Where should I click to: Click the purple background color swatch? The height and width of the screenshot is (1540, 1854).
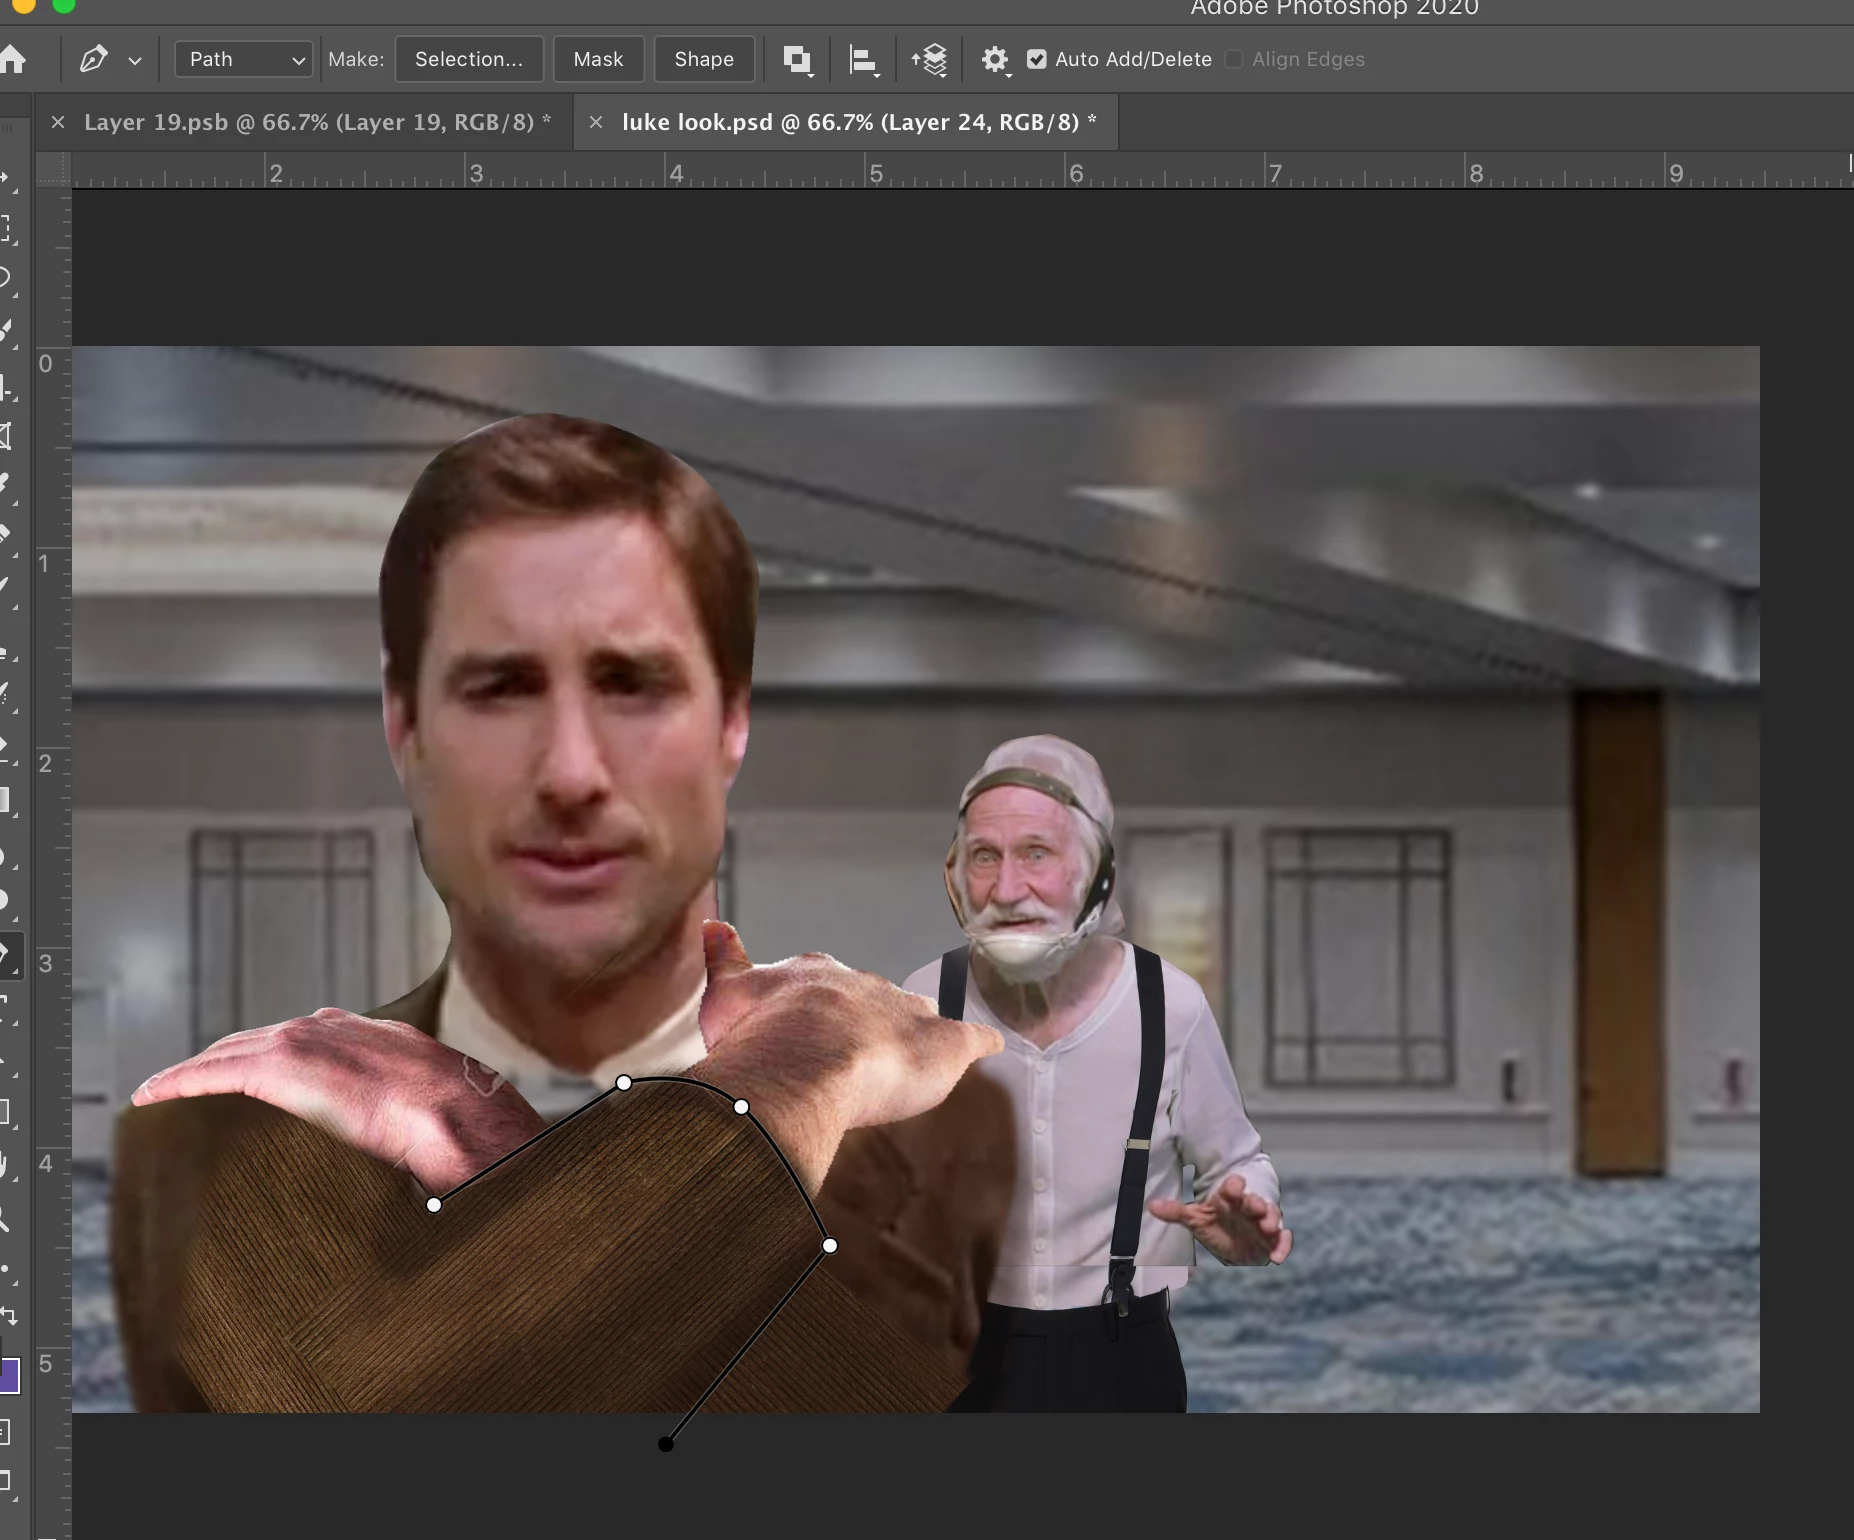point(9,1376)
